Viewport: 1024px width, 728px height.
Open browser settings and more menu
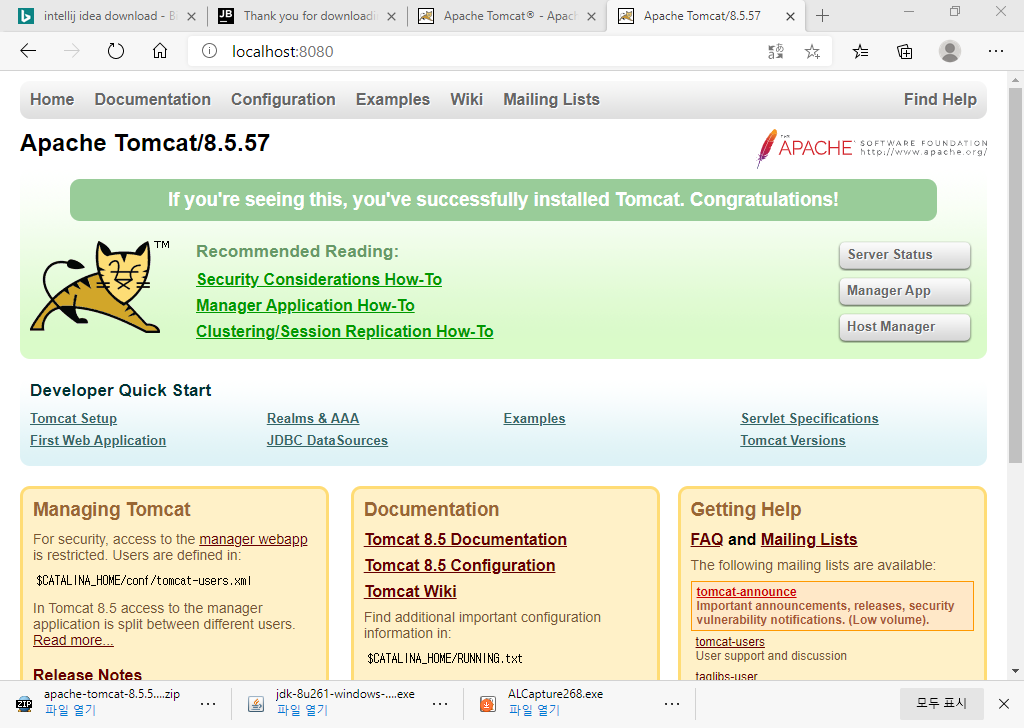995,51
